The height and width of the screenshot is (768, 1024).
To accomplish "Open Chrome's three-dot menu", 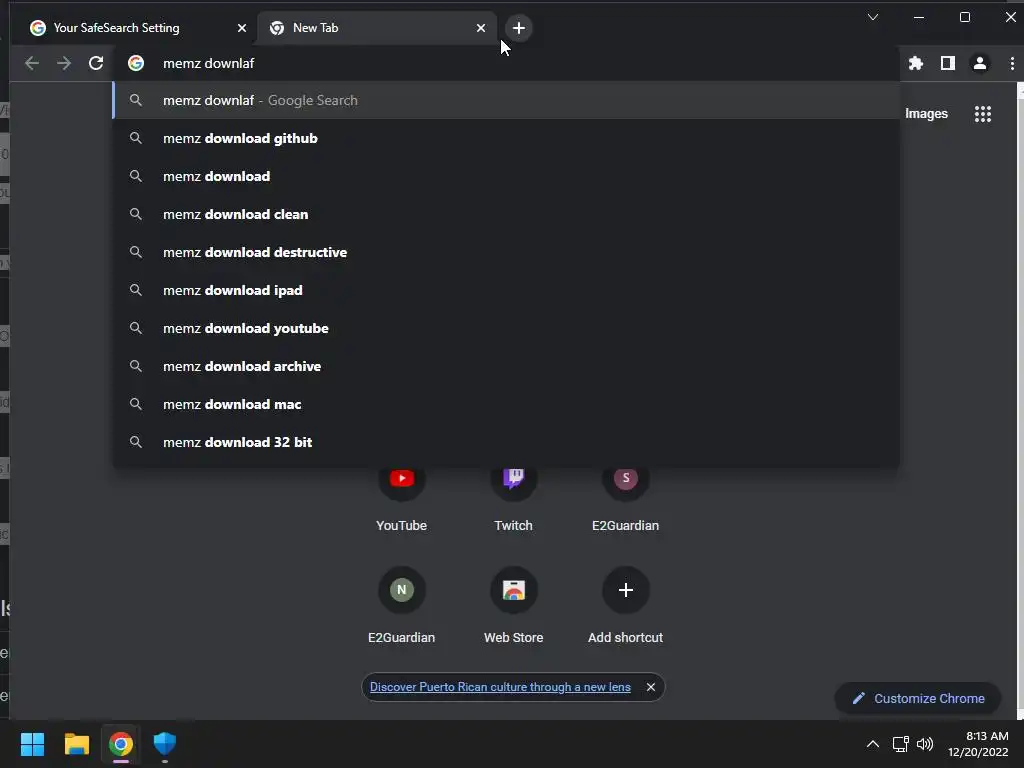I will coord(1012,63).
